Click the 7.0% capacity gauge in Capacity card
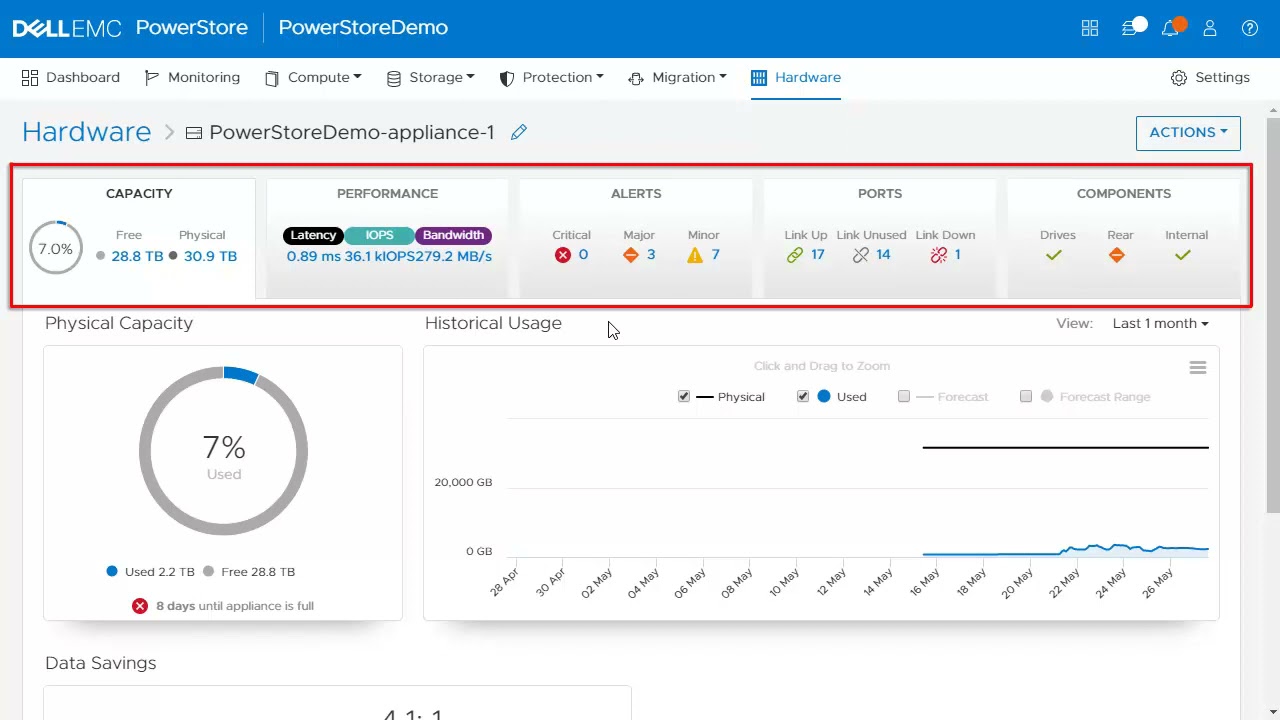1280x720 pixels. coord(56,248)
